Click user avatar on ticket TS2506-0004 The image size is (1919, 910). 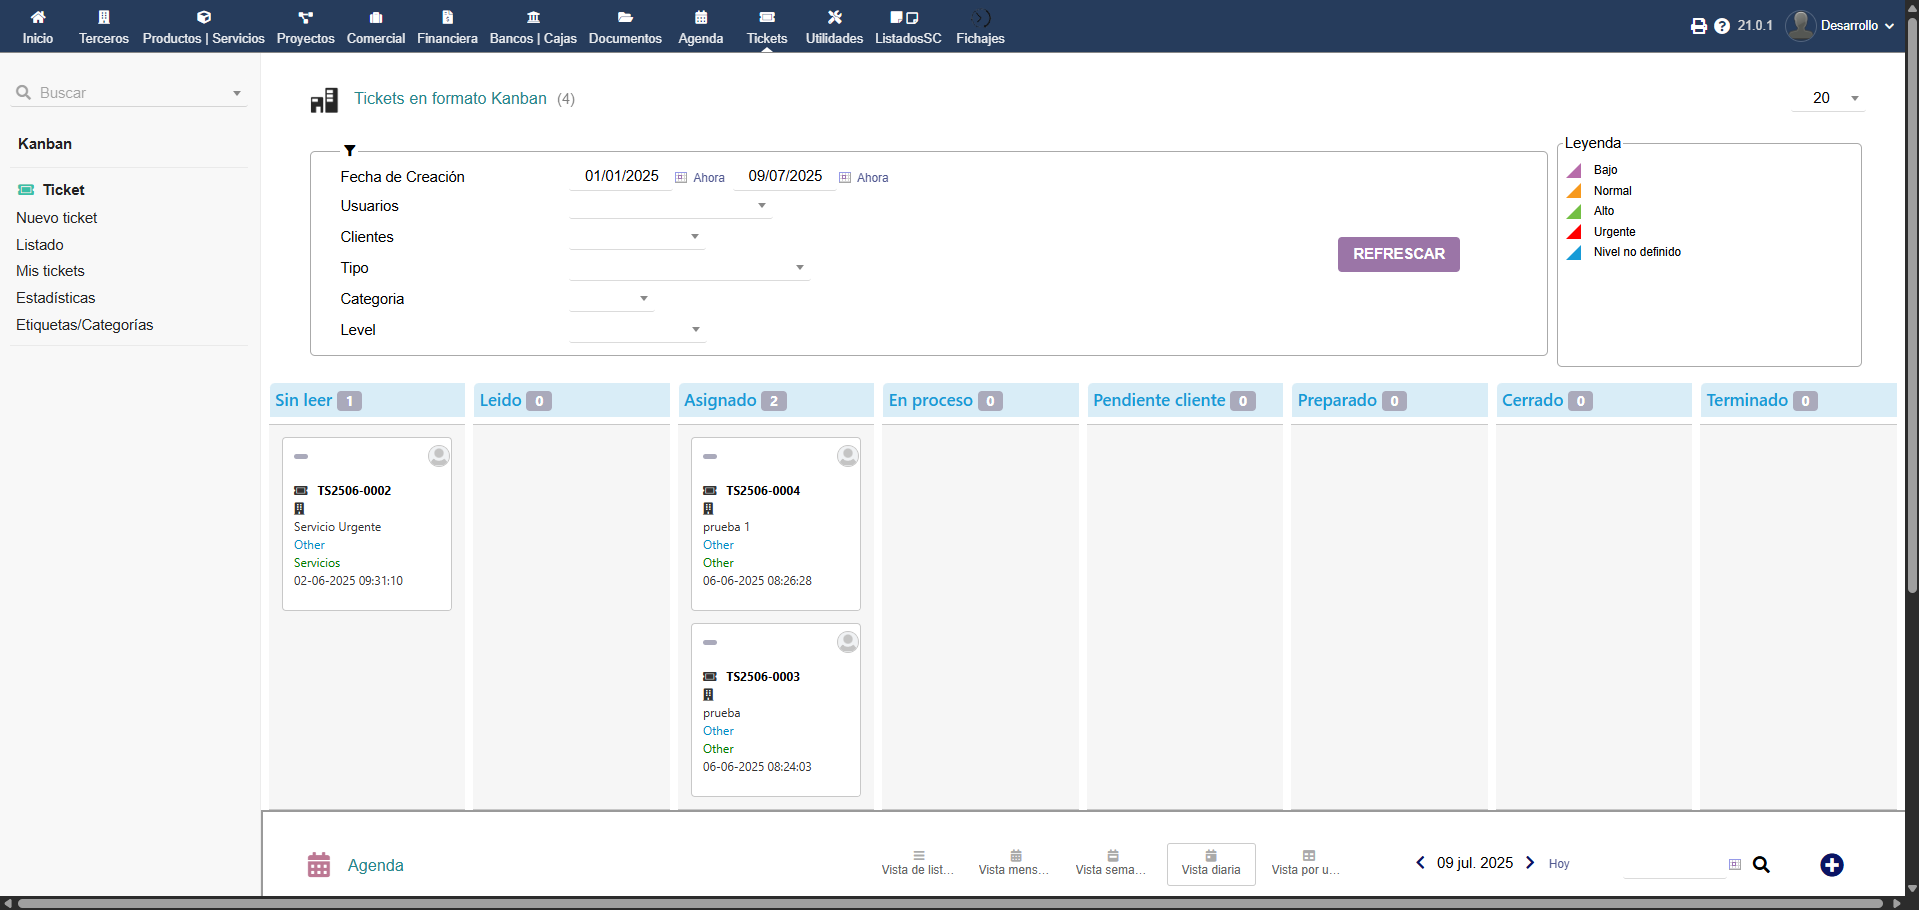[847, 456]
